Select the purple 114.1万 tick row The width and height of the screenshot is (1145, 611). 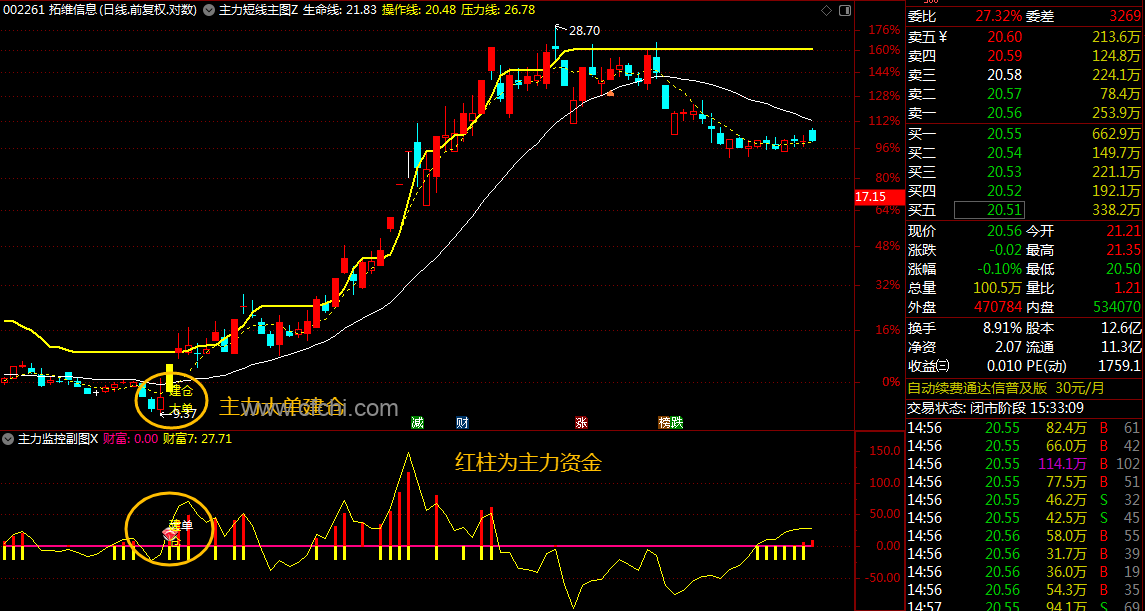(1025, 464)
